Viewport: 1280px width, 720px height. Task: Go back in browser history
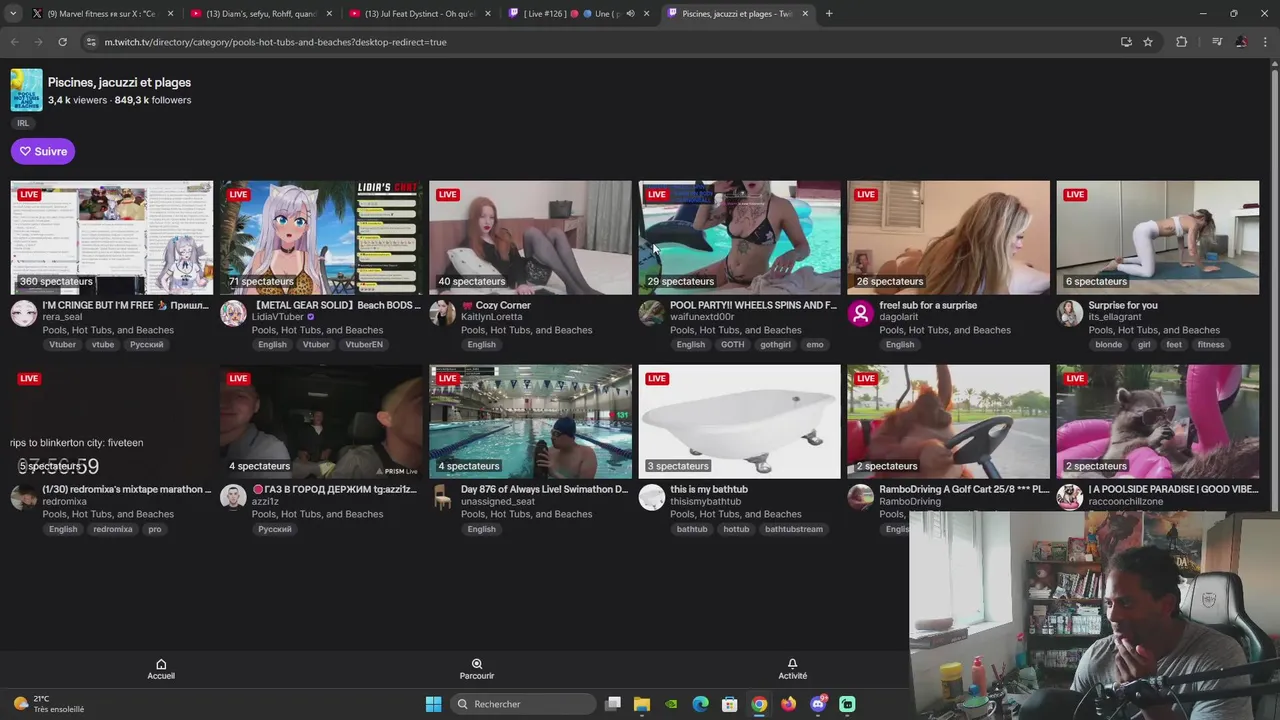click(14, 42)
